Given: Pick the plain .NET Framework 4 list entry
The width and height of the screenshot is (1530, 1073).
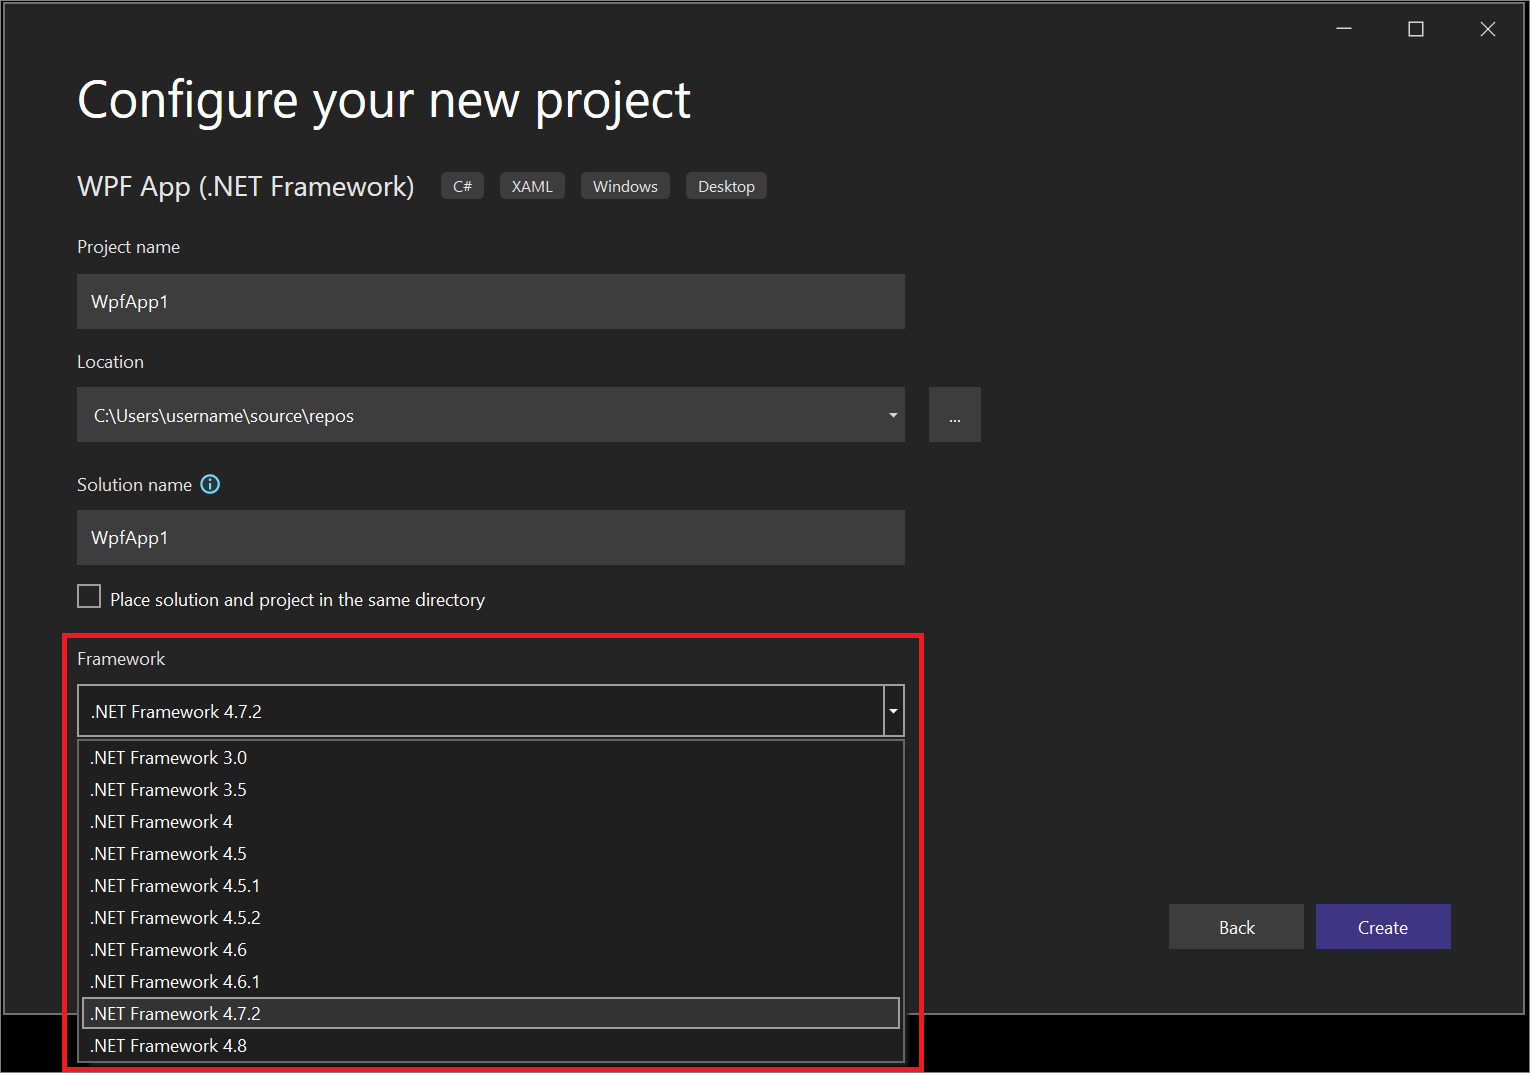Looking at the screenshot, I should (491, 822).
